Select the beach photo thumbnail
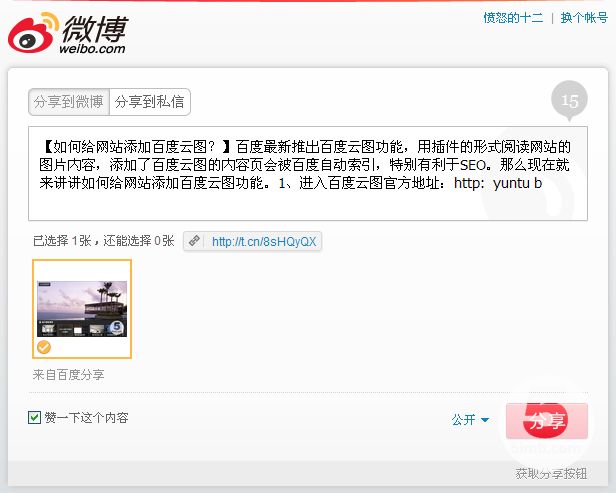Image resolution: width=616 pixels, height=493 pixels. (82, 309)
